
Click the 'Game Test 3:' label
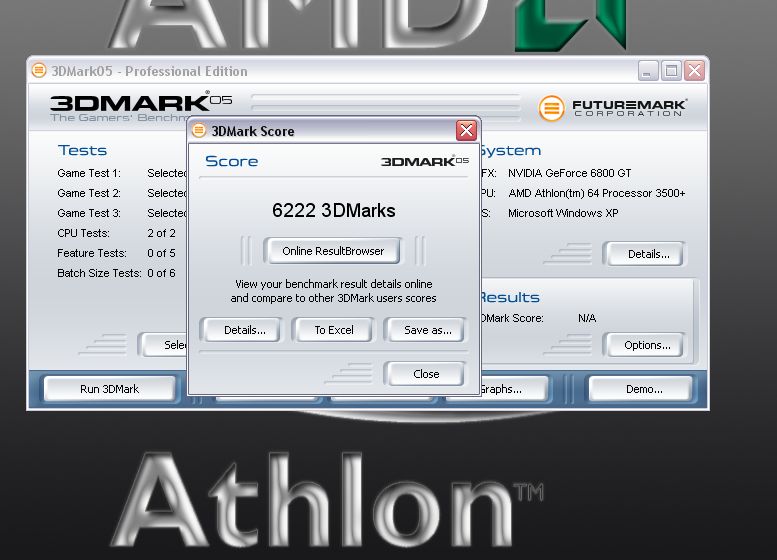89,213
